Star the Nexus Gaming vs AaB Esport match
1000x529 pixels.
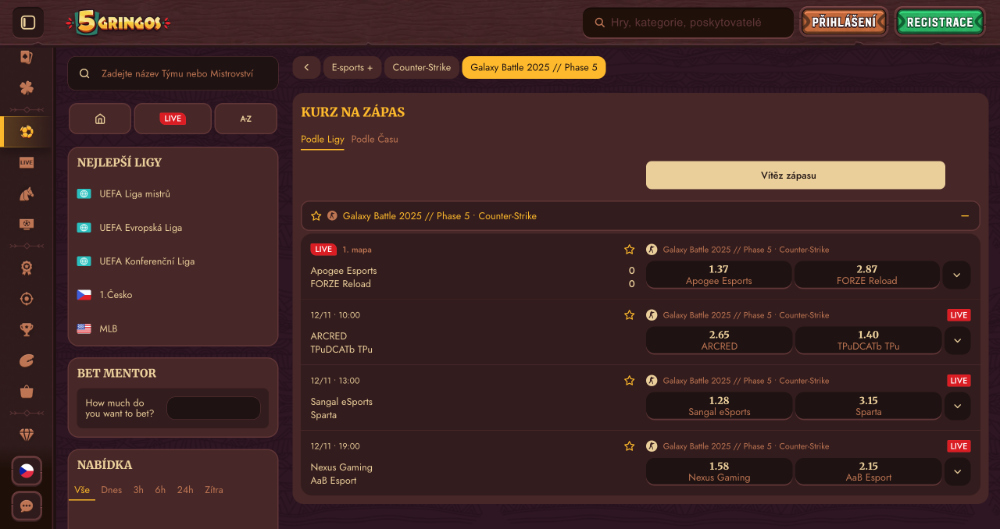click(629, 446)
